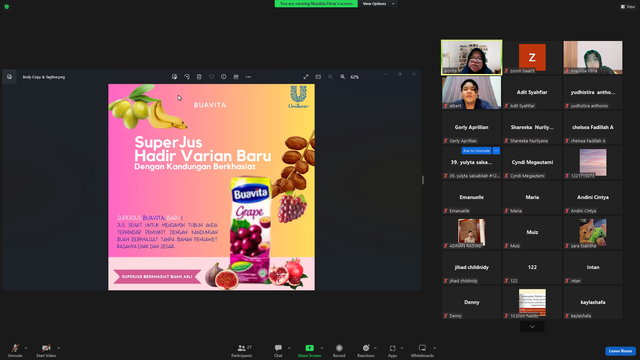
Task: Select 10.Dion Naldo participant tile
Action: (532, 302)
